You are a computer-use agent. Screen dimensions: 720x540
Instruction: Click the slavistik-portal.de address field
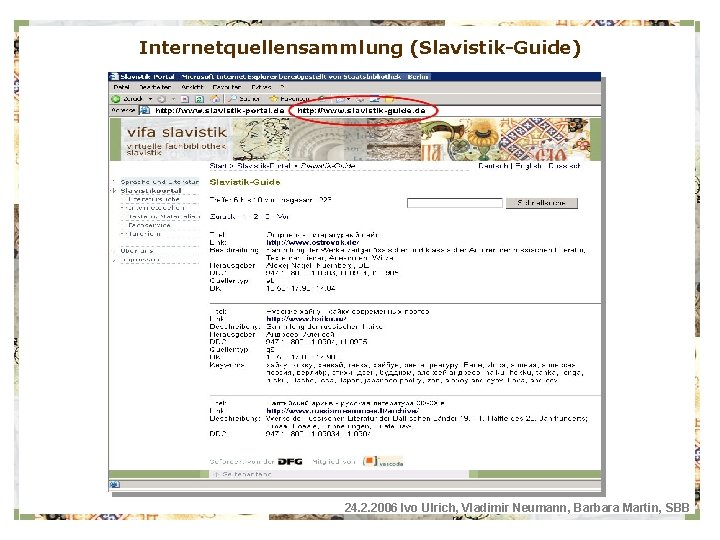(219, 111)
